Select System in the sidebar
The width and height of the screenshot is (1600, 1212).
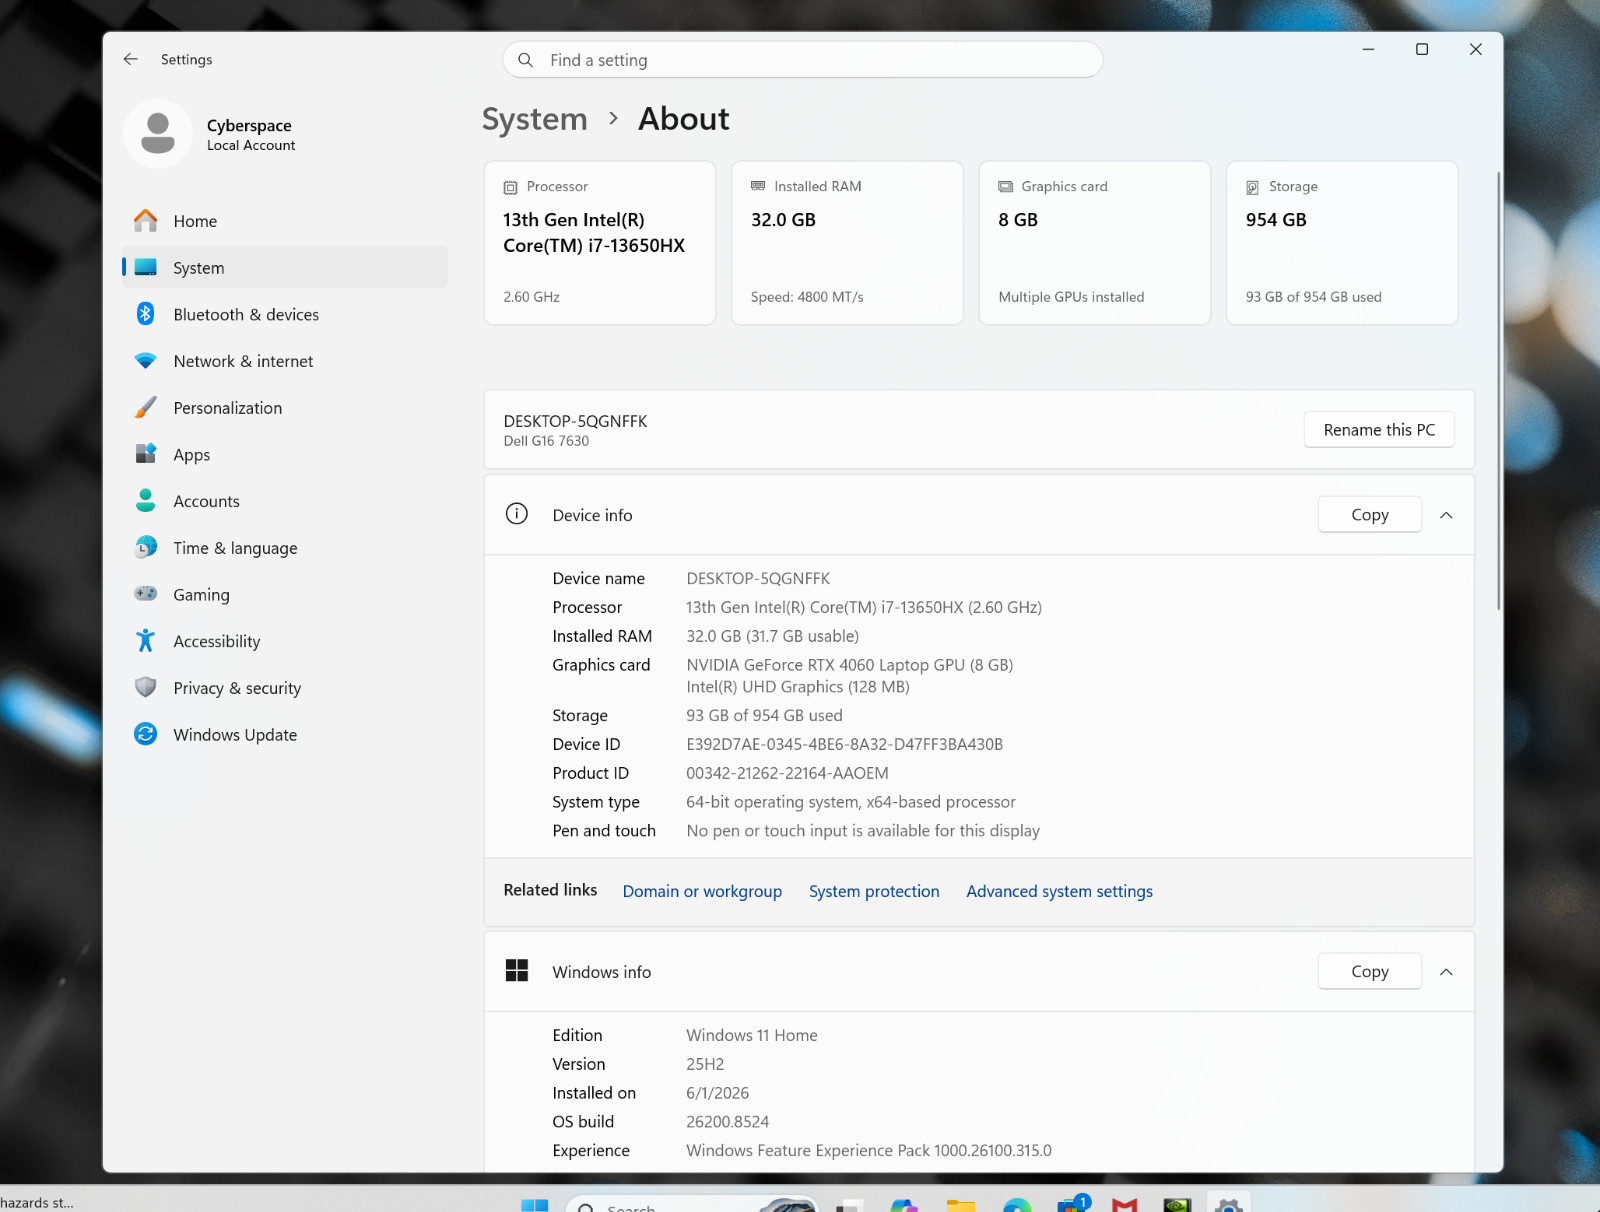pyautogui.click(x=285, y=268)
